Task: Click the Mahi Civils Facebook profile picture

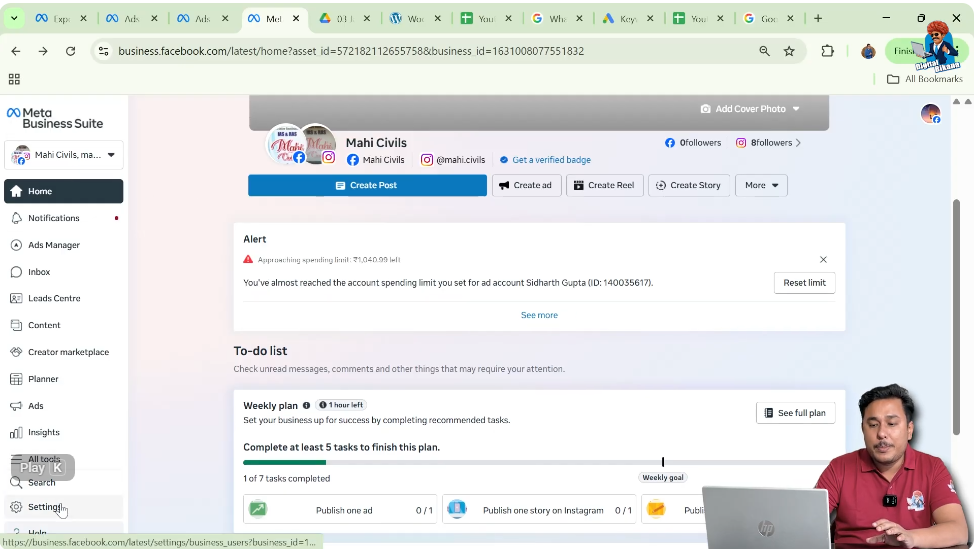Action: [x=285, y=144]
